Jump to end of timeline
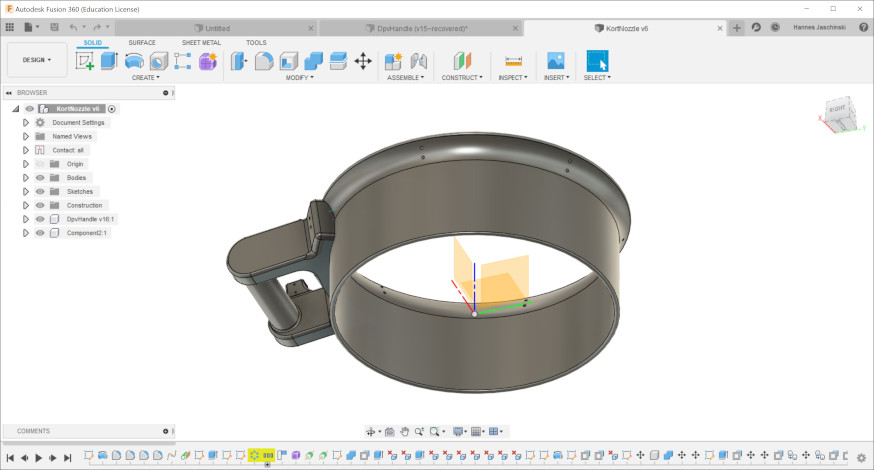 [67, 458]
